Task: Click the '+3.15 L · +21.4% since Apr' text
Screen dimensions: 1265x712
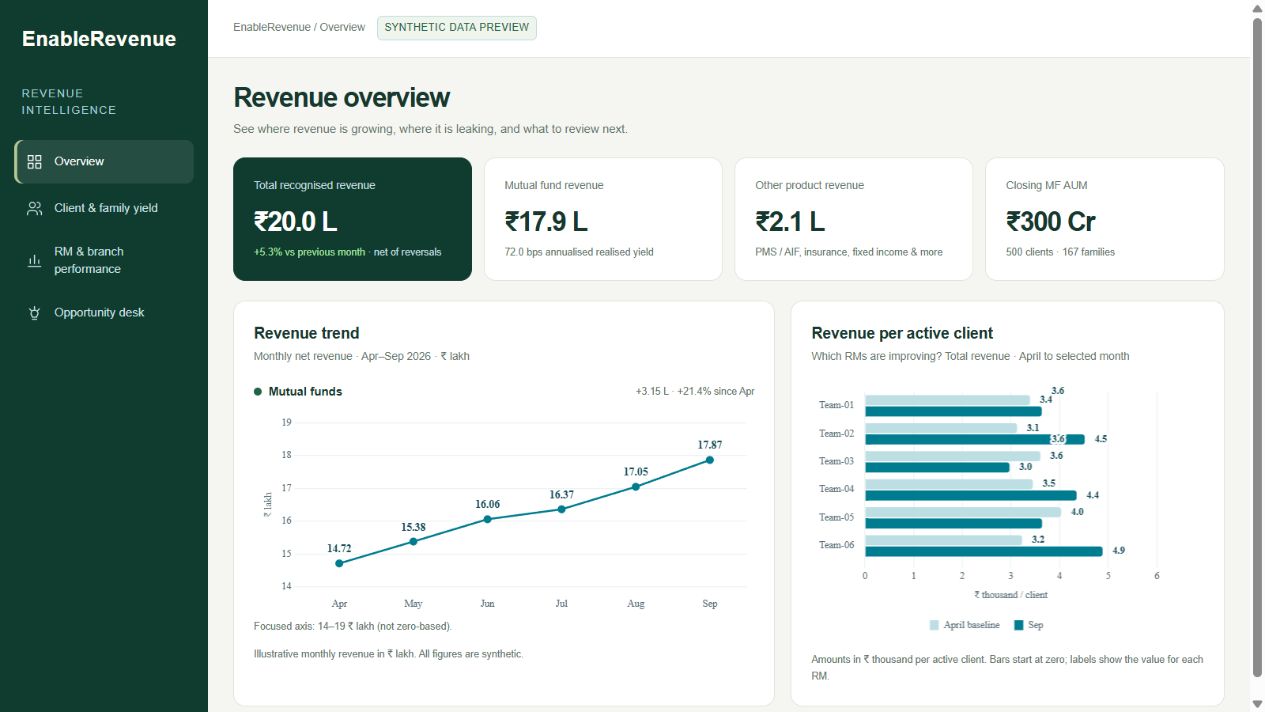Action: coord(695,392)
